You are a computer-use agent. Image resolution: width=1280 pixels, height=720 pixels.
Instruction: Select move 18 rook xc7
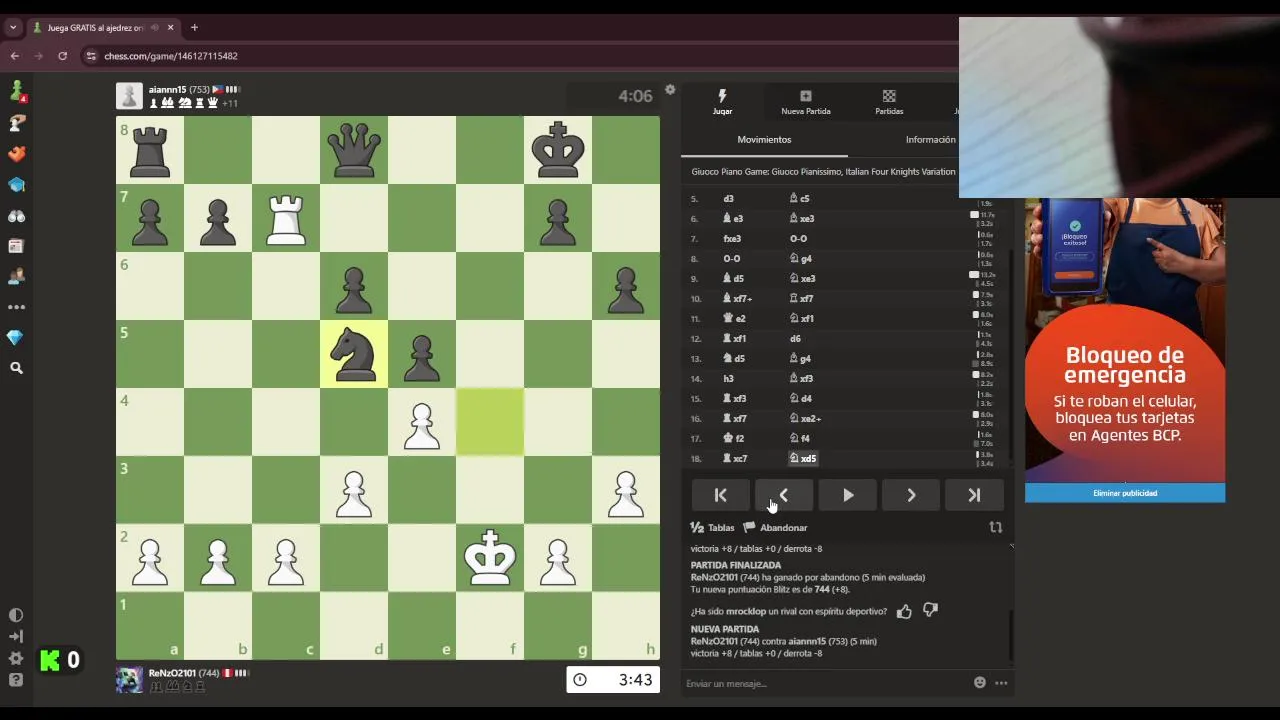735,459
